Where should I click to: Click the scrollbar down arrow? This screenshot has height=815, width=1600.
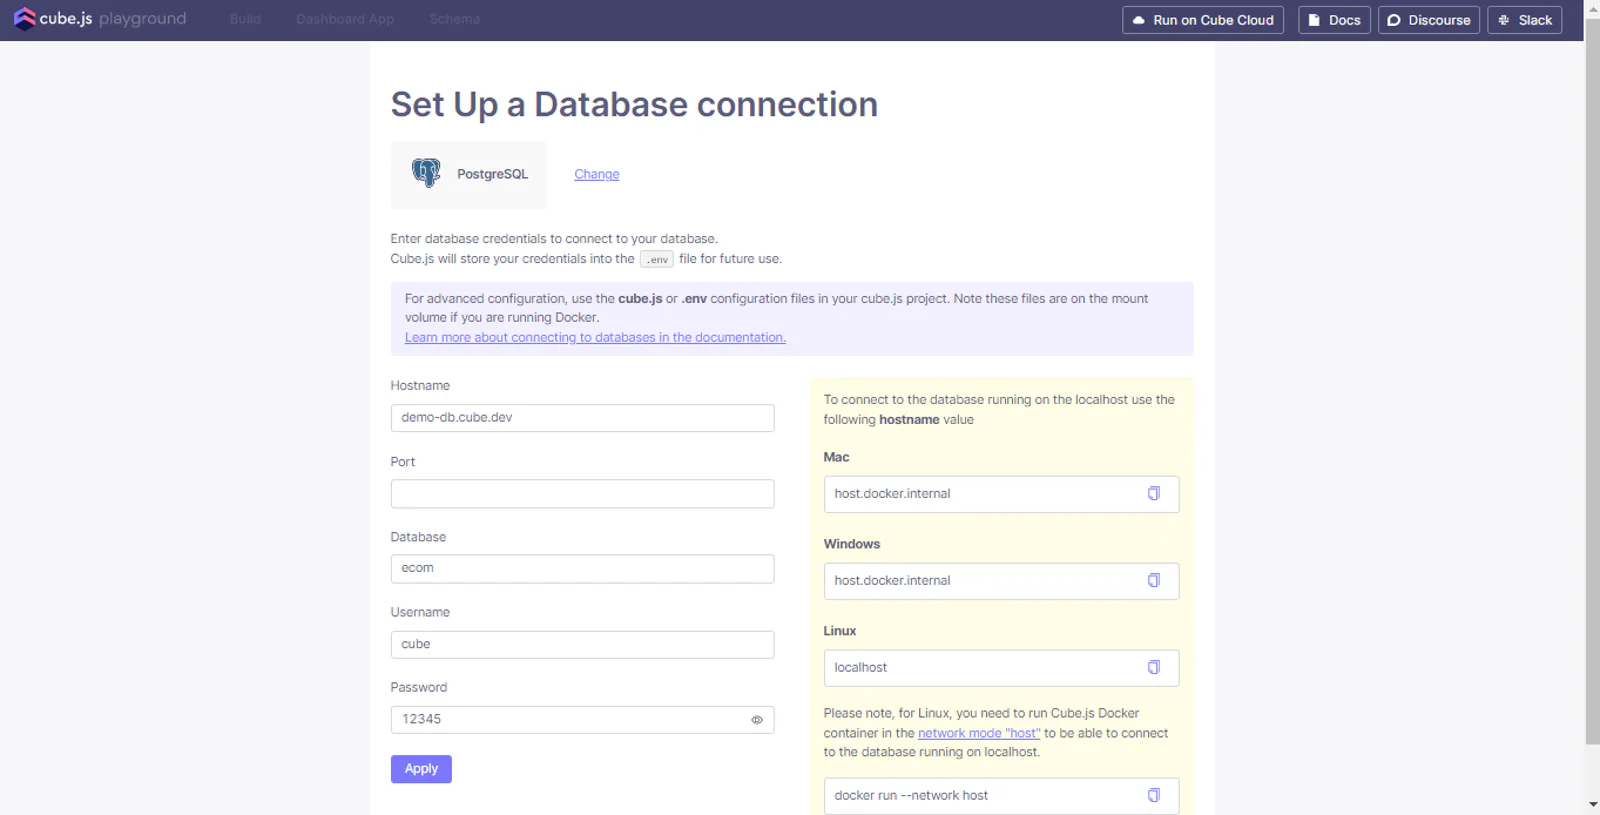coord(1592,805)
